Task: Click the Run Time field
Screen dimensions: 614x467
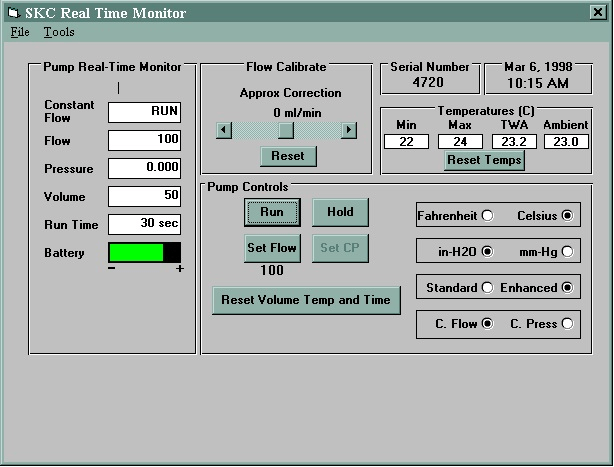Action: [144, 224]
